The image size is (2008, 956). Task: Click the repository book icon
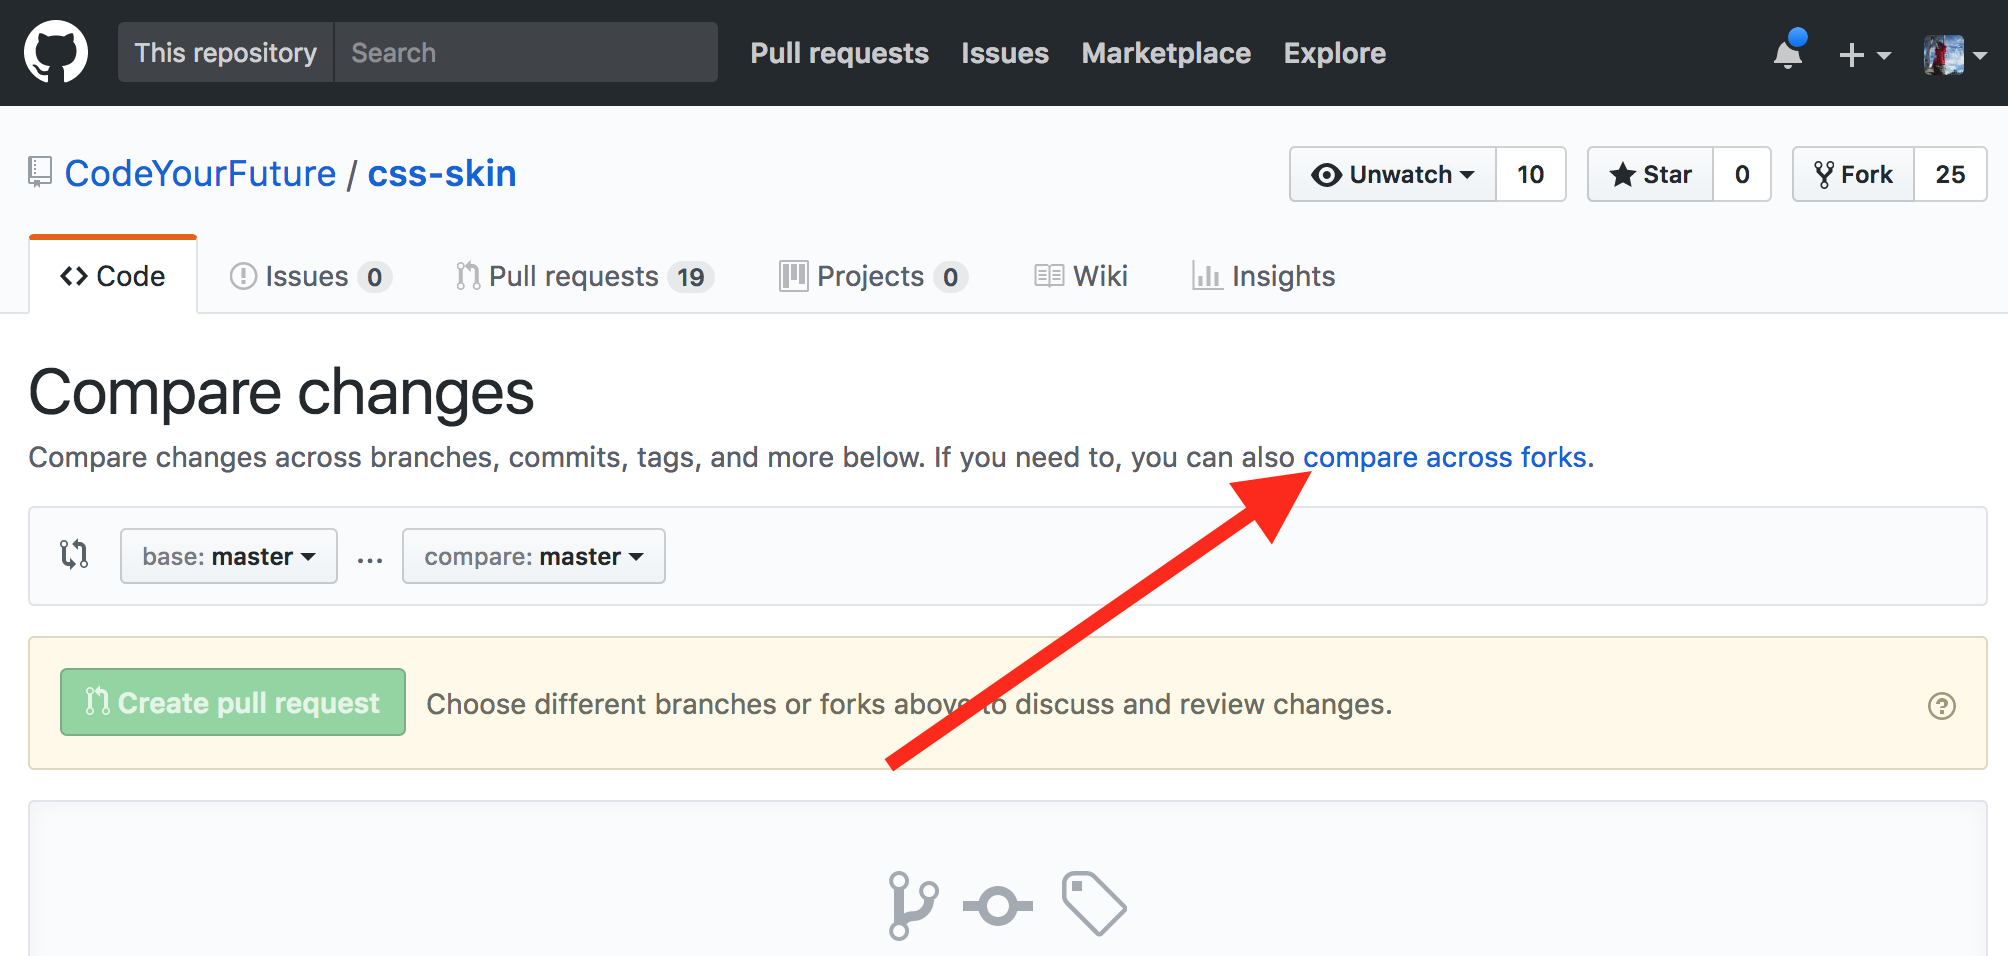40,172
